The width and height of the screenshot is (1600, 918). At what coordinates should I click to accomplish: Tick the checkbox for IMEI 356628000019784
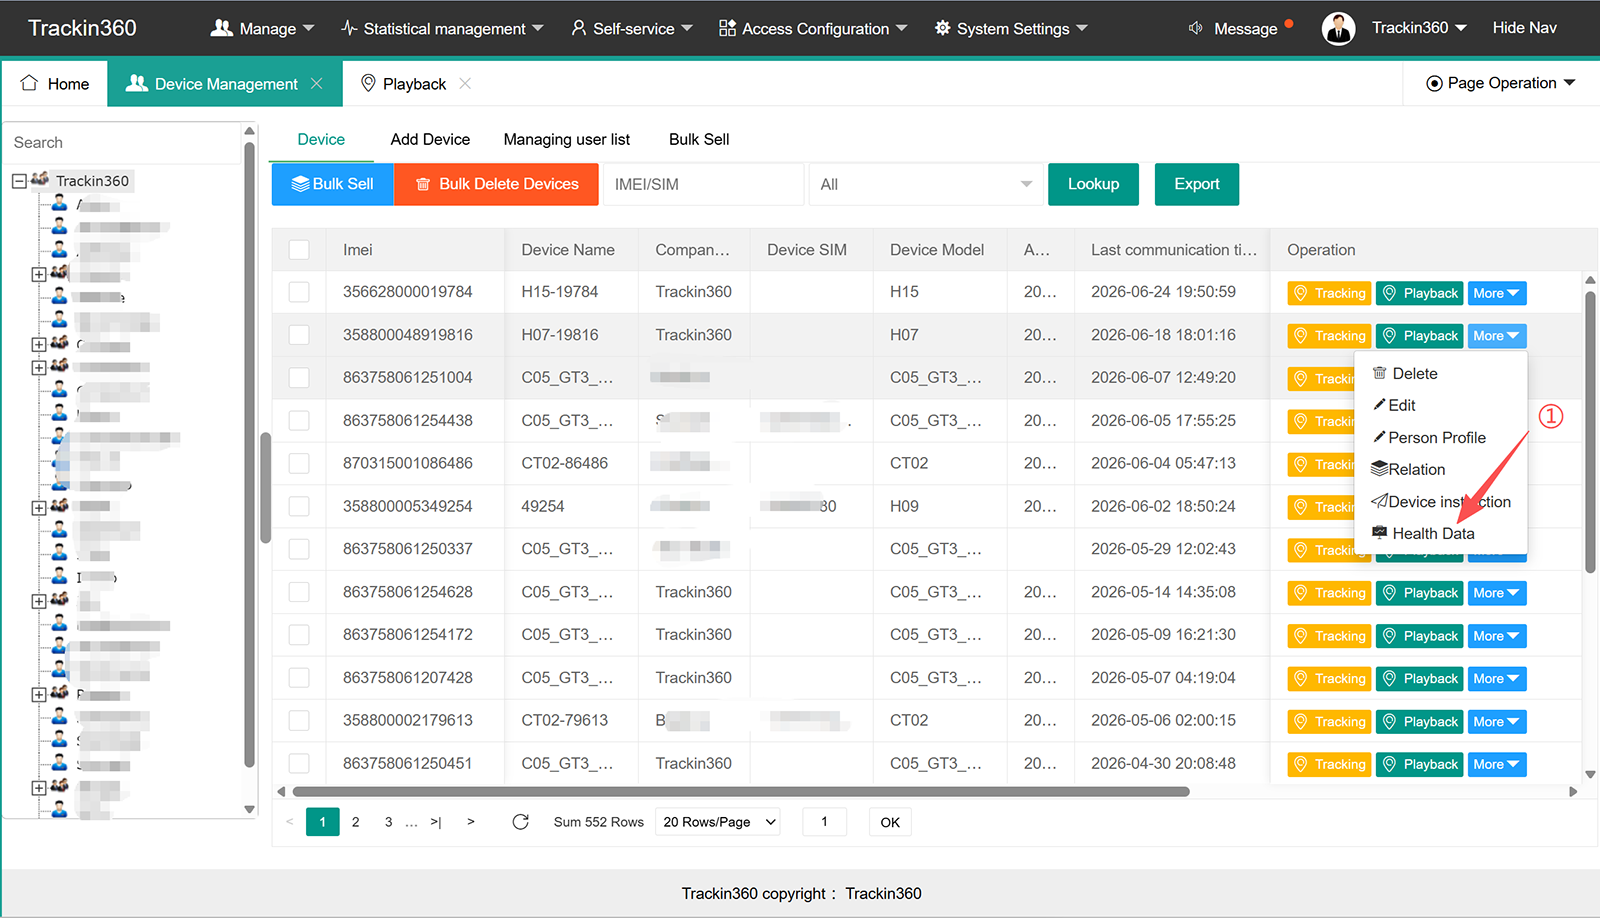(299, 292)
